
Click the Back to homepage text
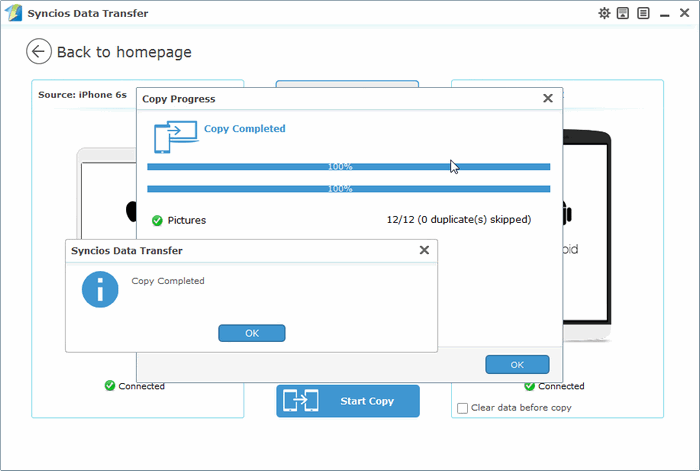(x=124, y=52)
